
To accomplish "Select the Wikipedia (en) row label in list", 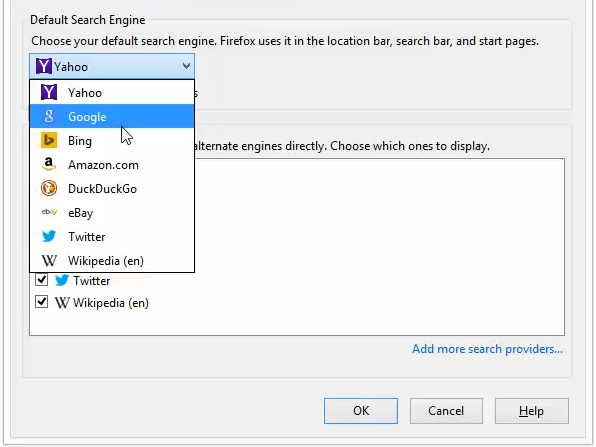I will point(111,303).
